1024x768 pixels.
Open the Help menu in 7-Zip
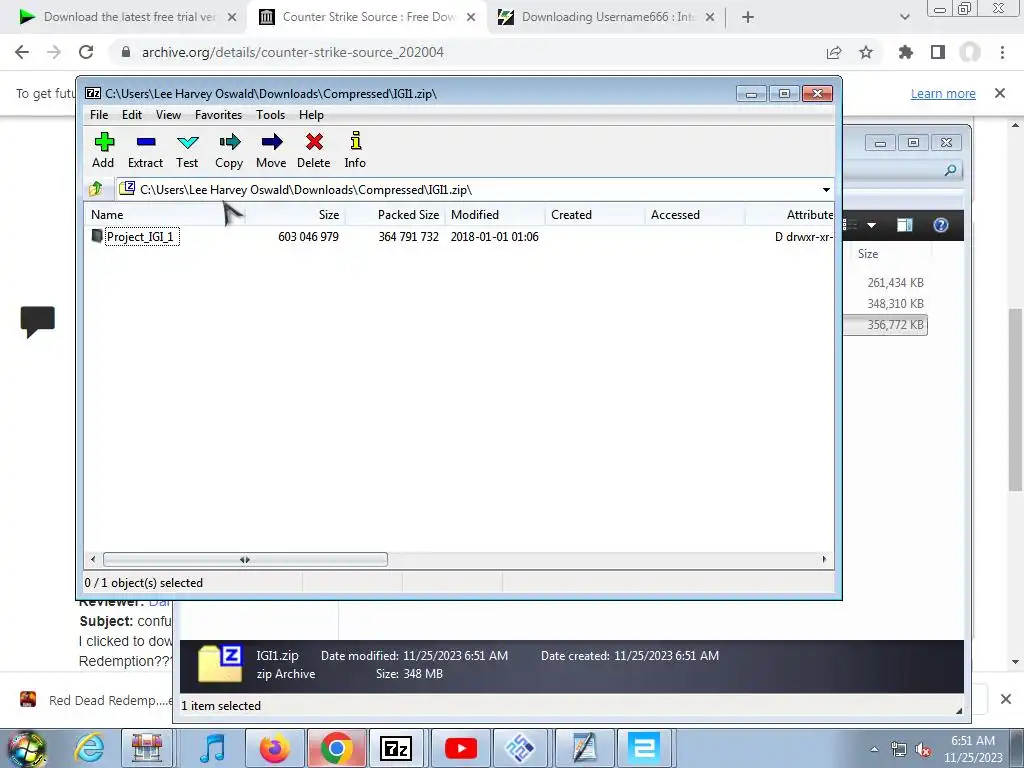click(312, 115)
